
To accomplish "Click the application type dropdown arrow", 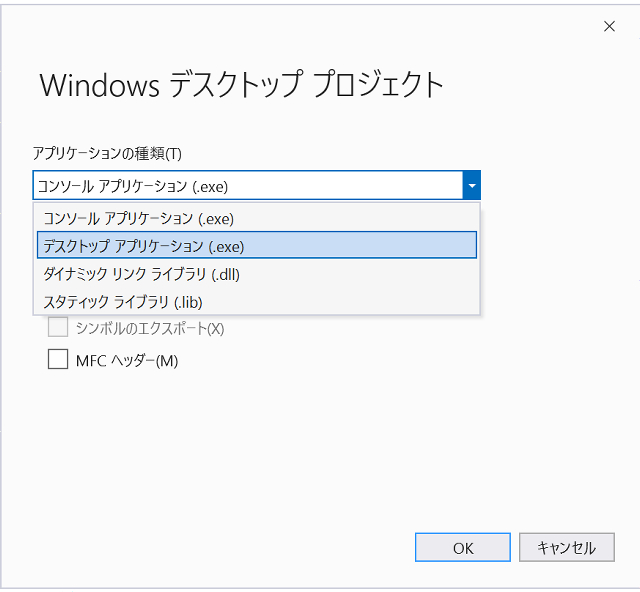I will pos(471,185).
